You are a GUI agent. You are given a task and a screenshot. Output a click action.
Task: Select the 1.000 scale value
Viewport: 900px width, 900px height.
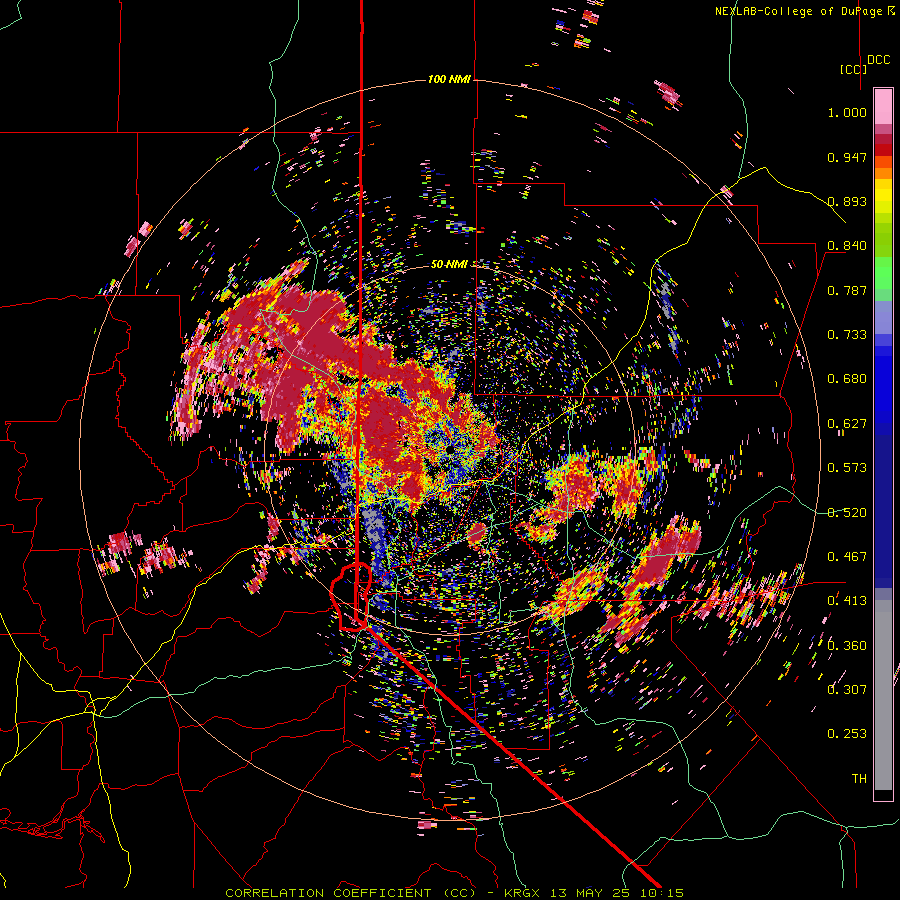point(847,112)
